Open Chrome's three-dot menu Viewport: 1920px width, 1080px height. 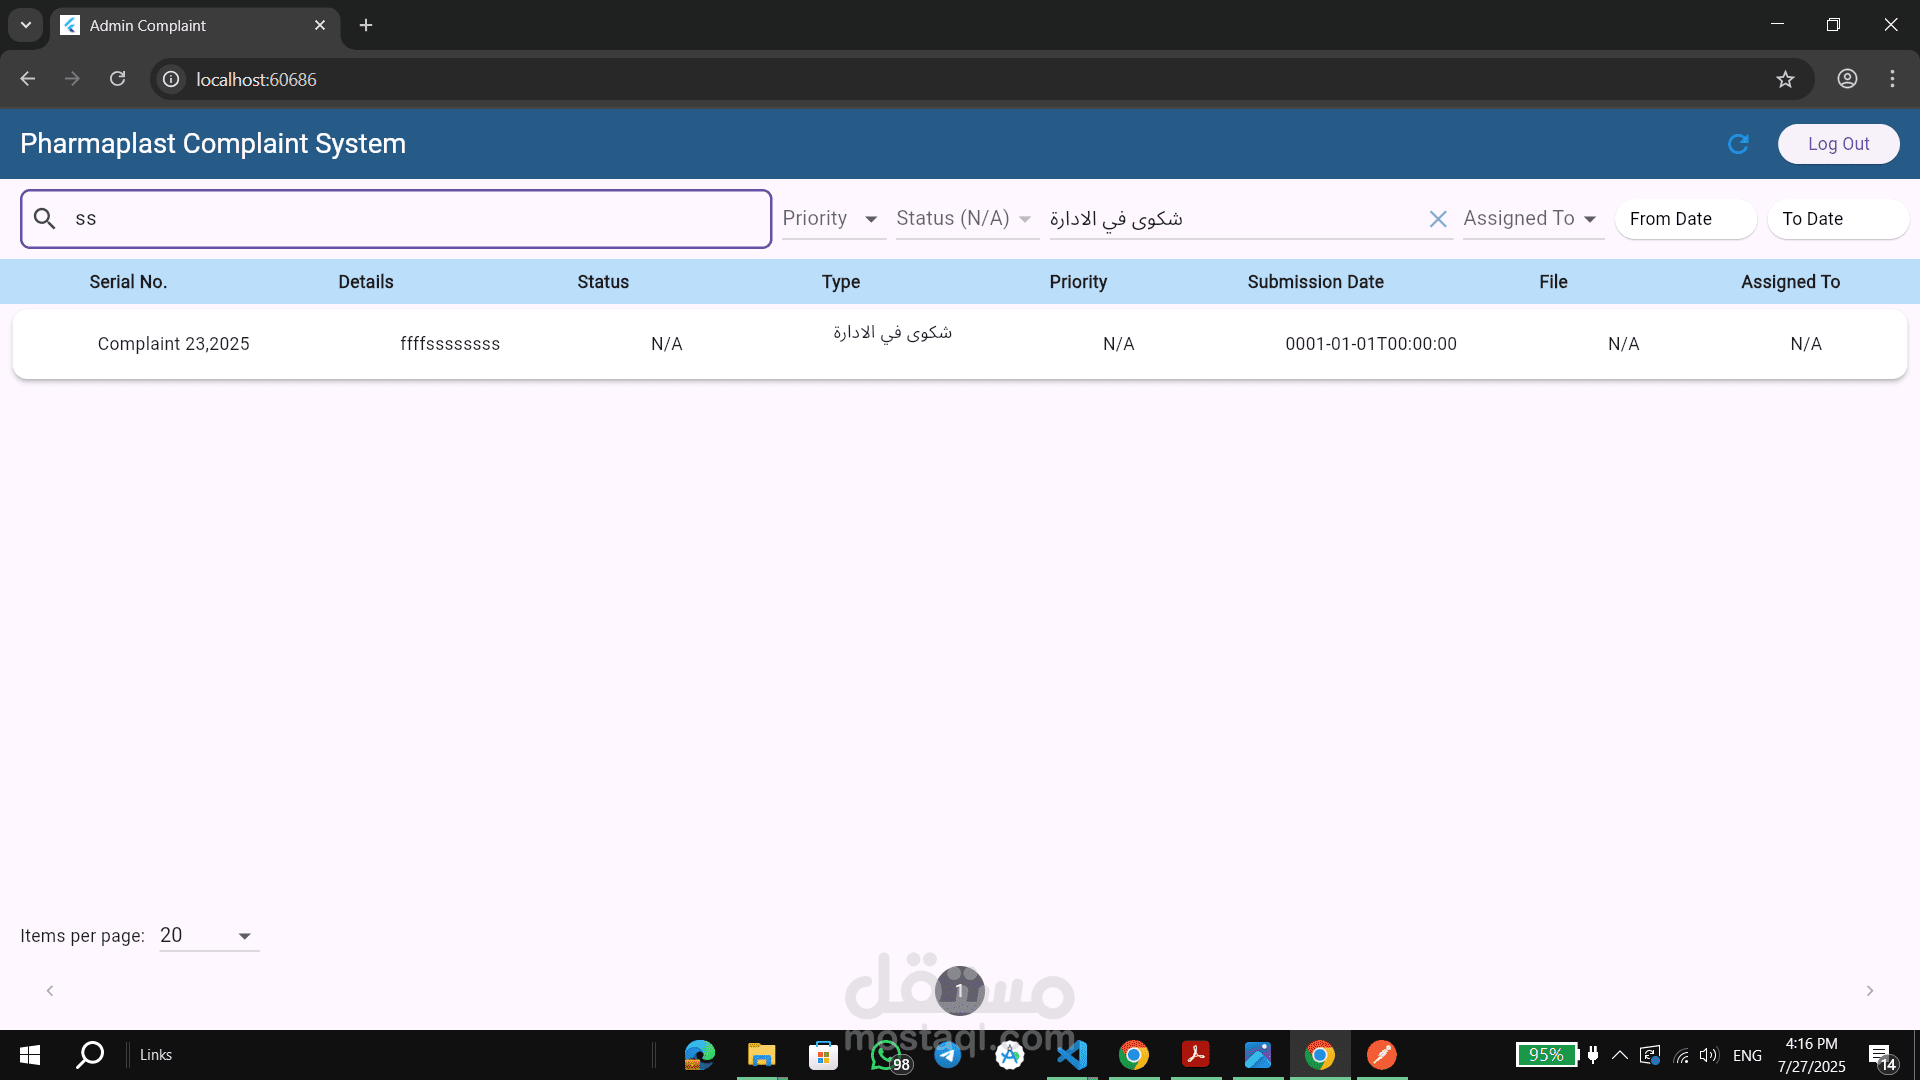pyautogui.click(x=1893, y=79)
